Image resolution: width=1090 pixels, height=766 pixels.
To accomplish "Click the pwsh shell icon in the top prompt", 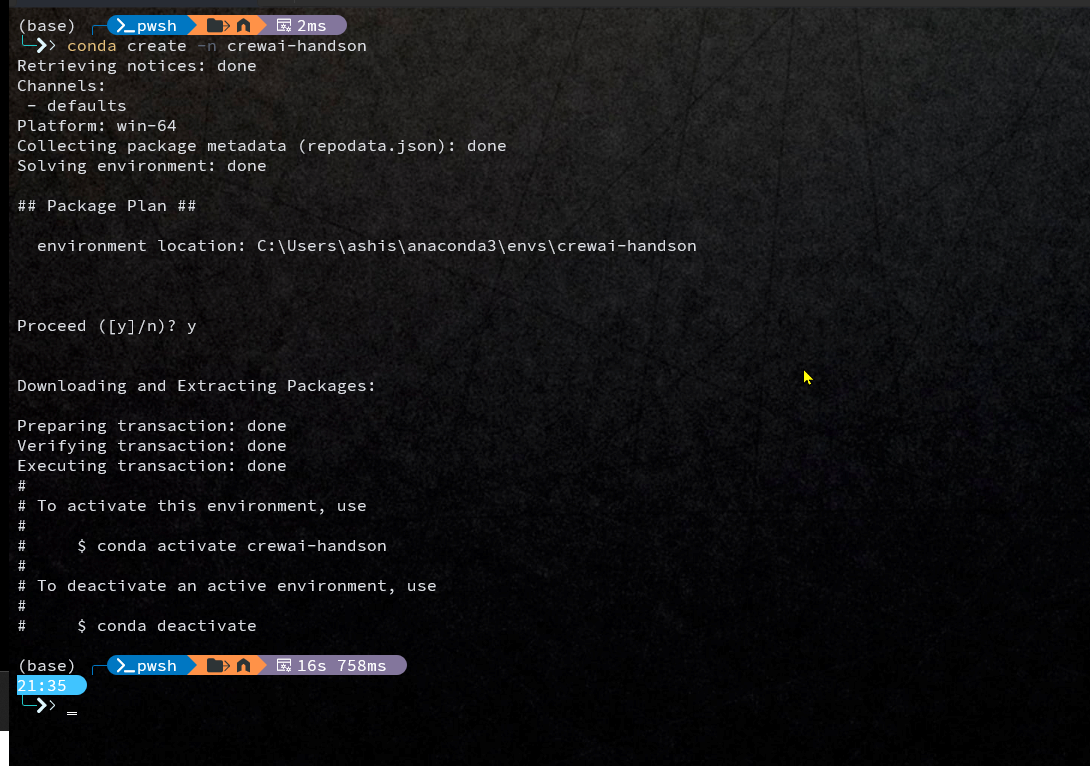I will [126, 26].
